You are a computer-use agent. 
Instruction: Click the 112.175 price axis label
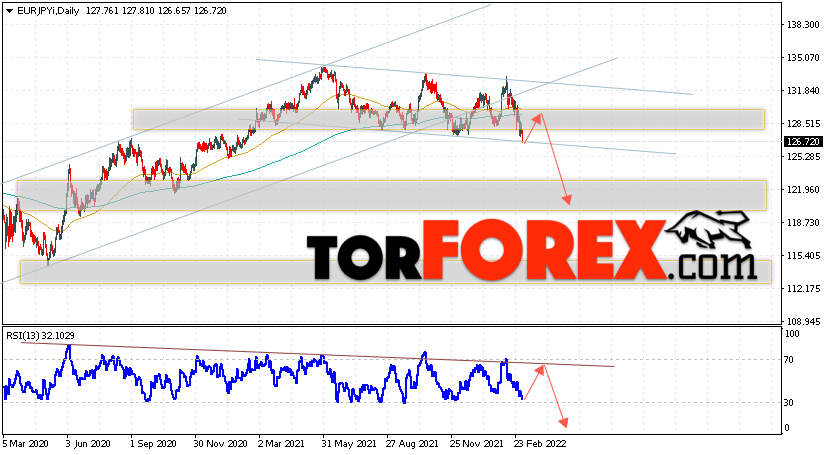(x=803, y=288)
